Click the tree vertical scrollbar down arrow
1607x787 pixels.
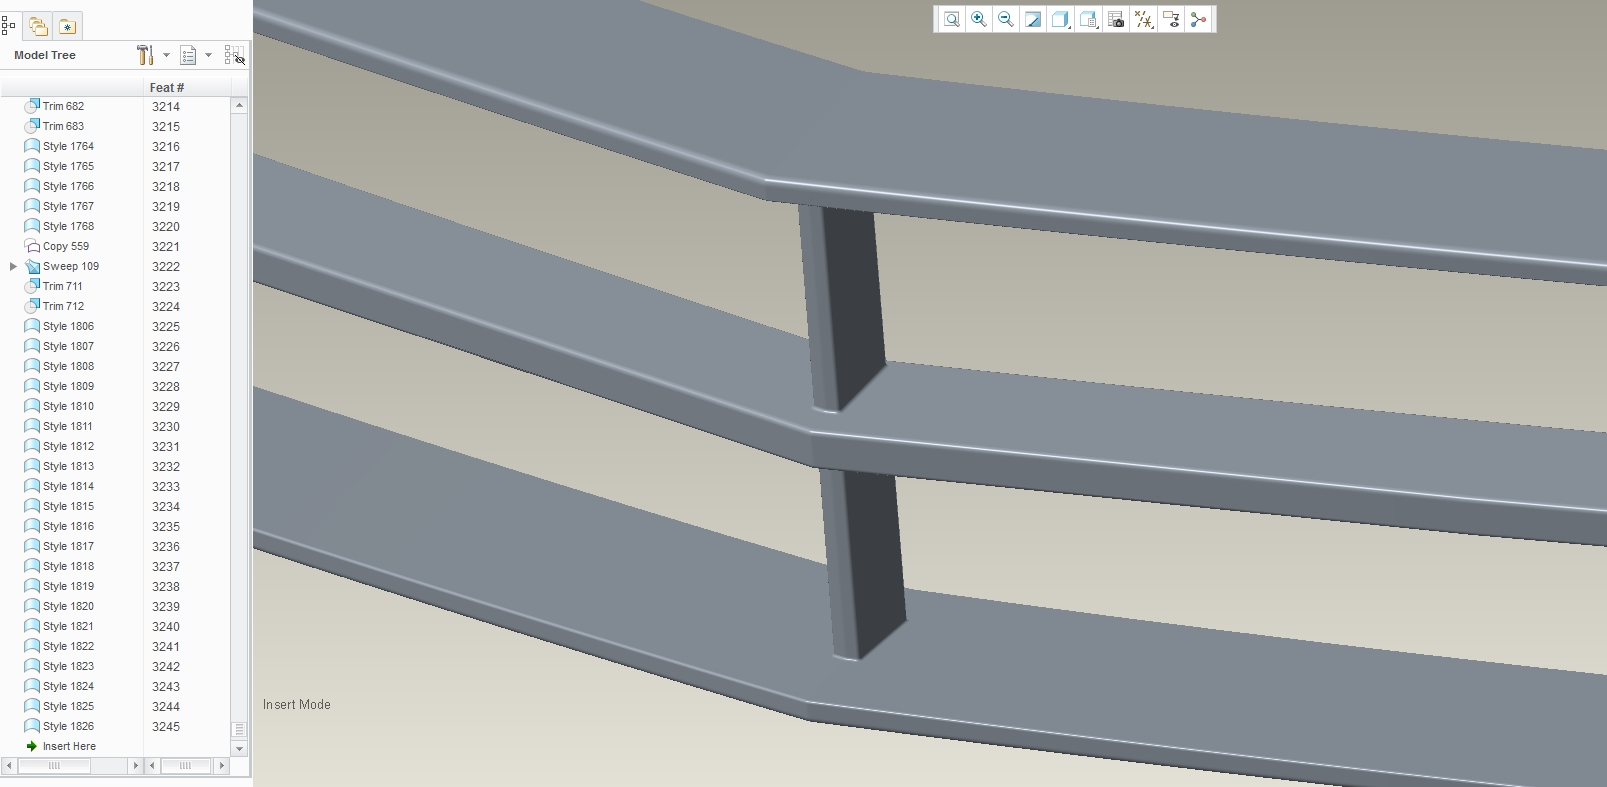point(239,748)
